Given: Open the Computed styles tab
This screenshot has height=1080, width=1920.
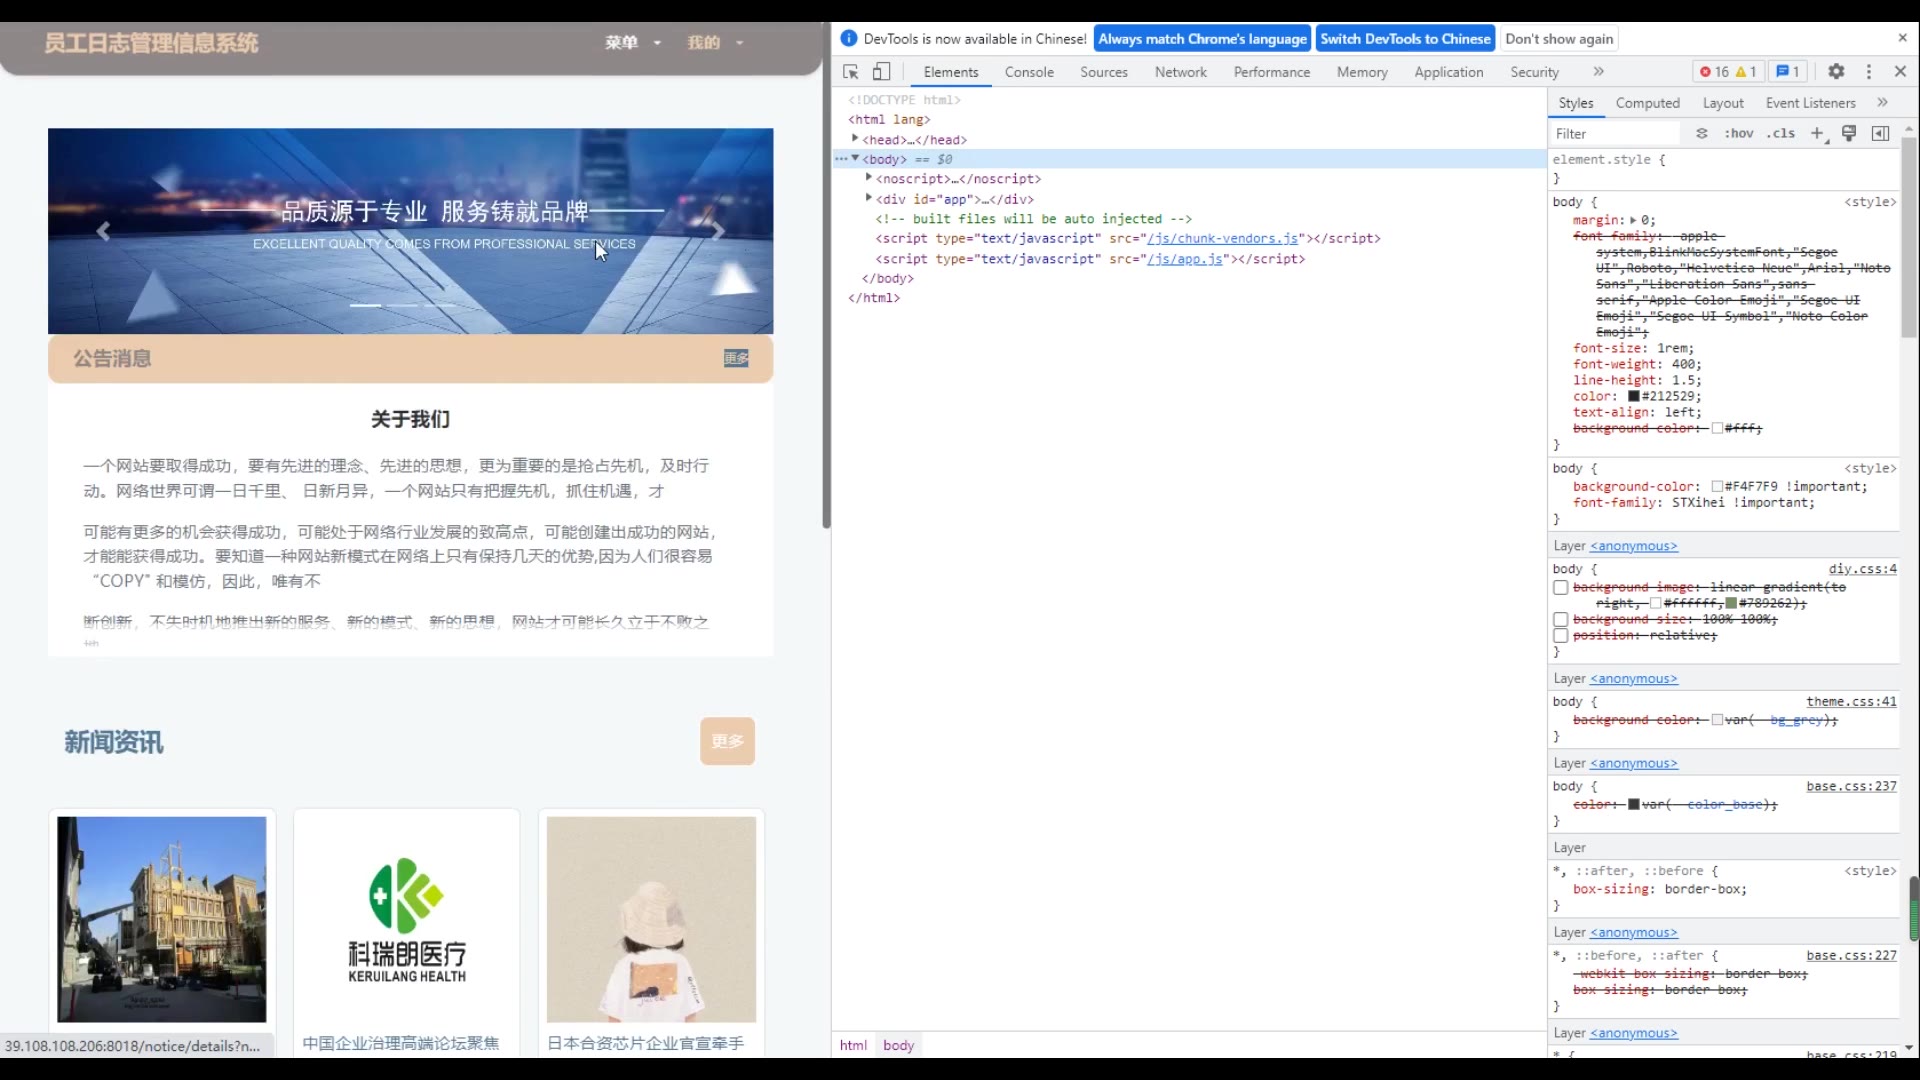Looking at the screenshot, I should [1647, 103].
